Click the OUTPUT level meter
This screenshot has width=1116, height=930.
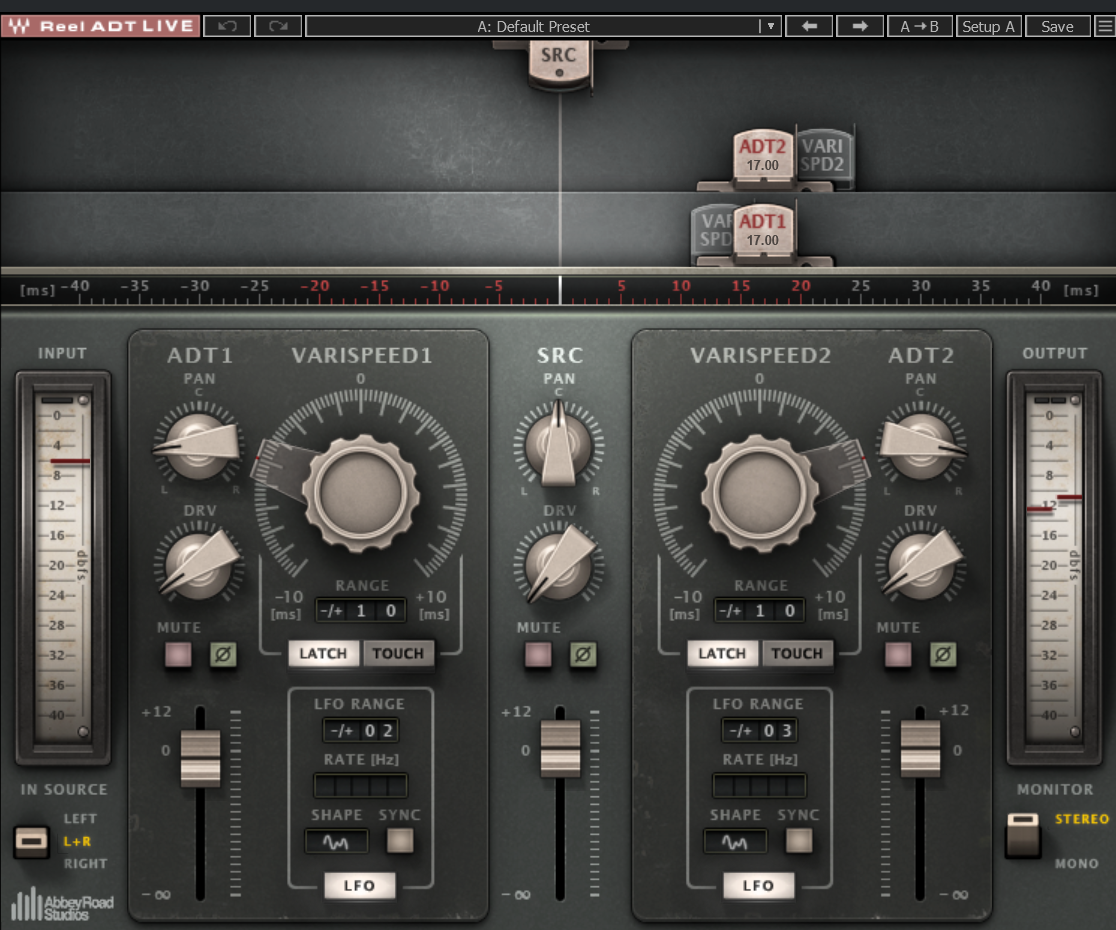[1054, 566]
